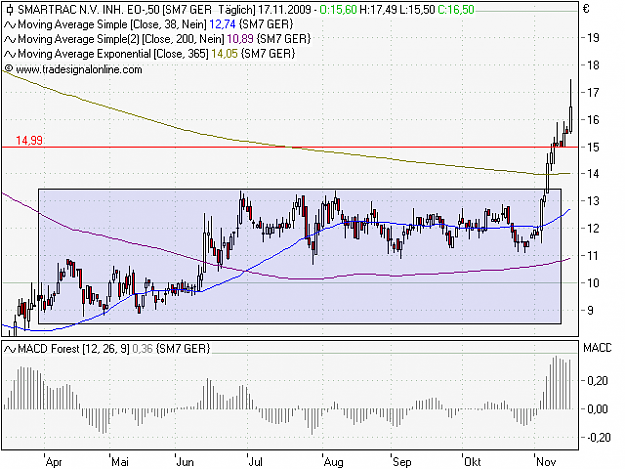Click the candlestick icon before SMARTRAC title
625x469 pixels.
tap(10, 9)
